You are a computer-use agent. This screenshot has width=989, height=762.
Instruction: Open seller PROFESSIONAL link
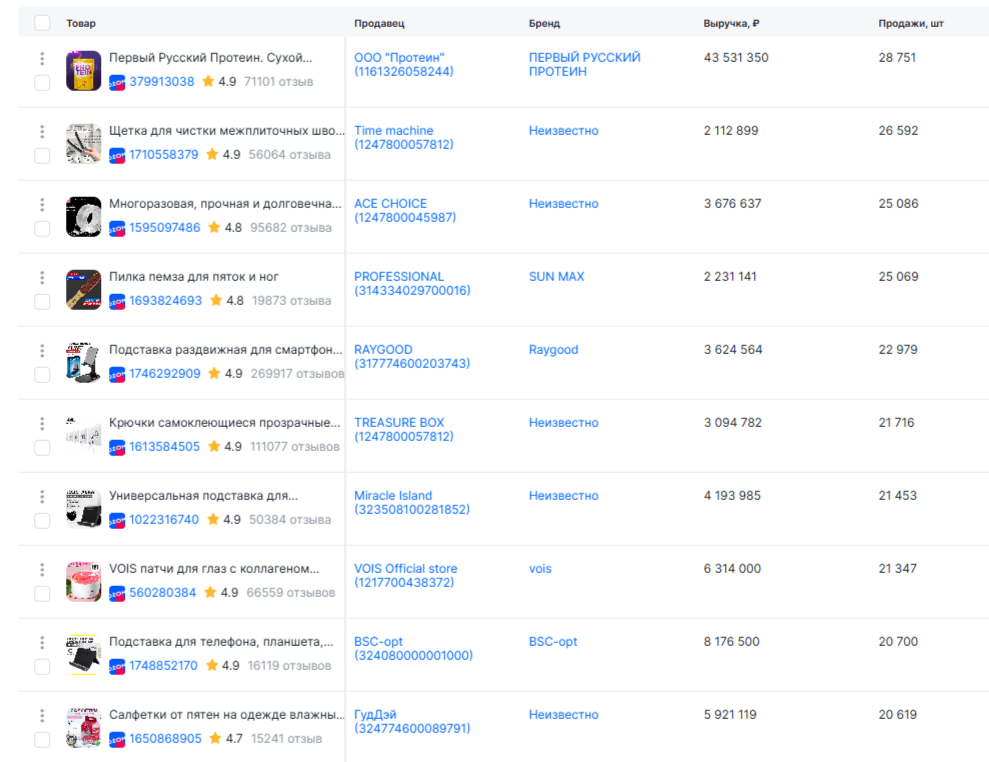click(x=413, y=284)
